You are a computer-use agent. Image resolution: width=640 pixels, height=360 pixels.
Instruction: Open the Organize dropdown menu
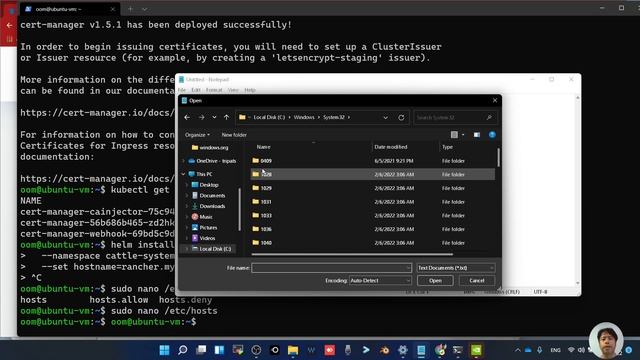coord(197,135)
